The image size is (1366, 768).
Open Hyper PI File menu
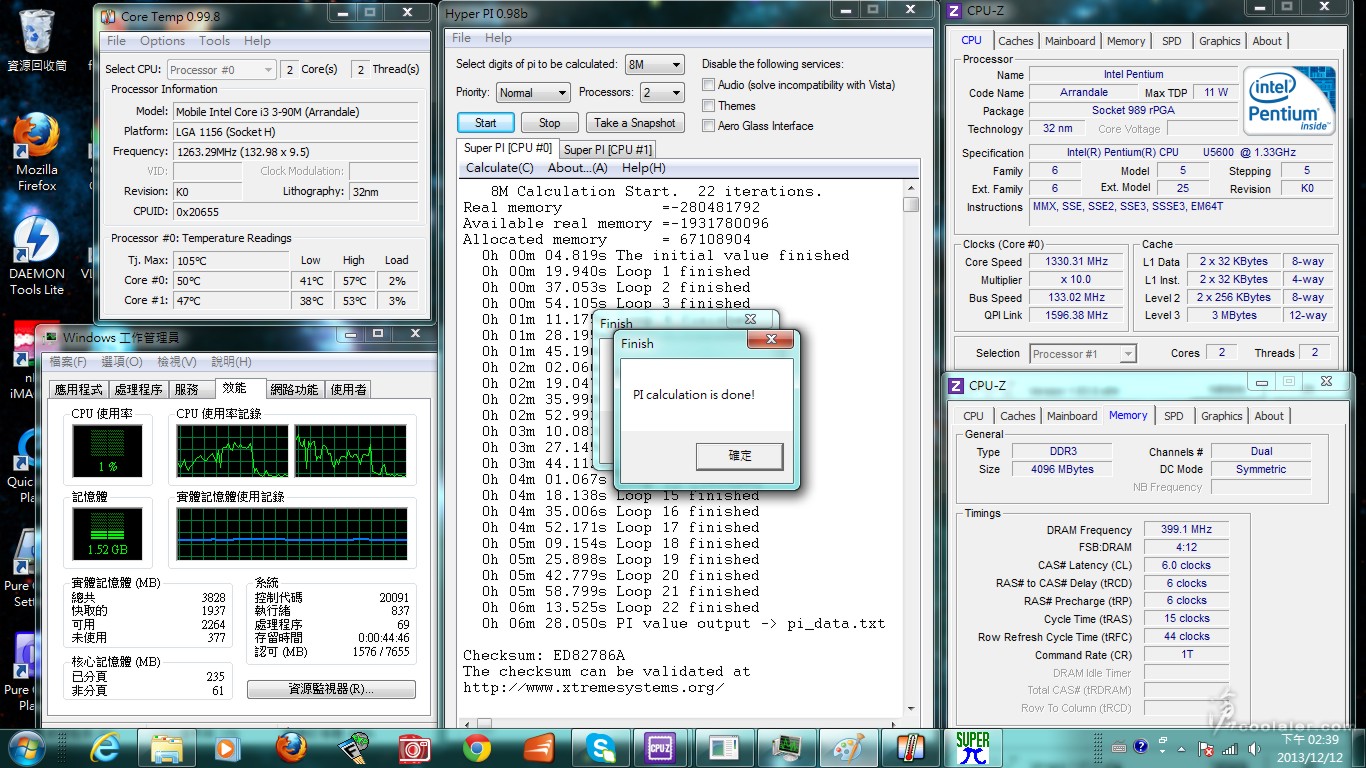point(461,38)
